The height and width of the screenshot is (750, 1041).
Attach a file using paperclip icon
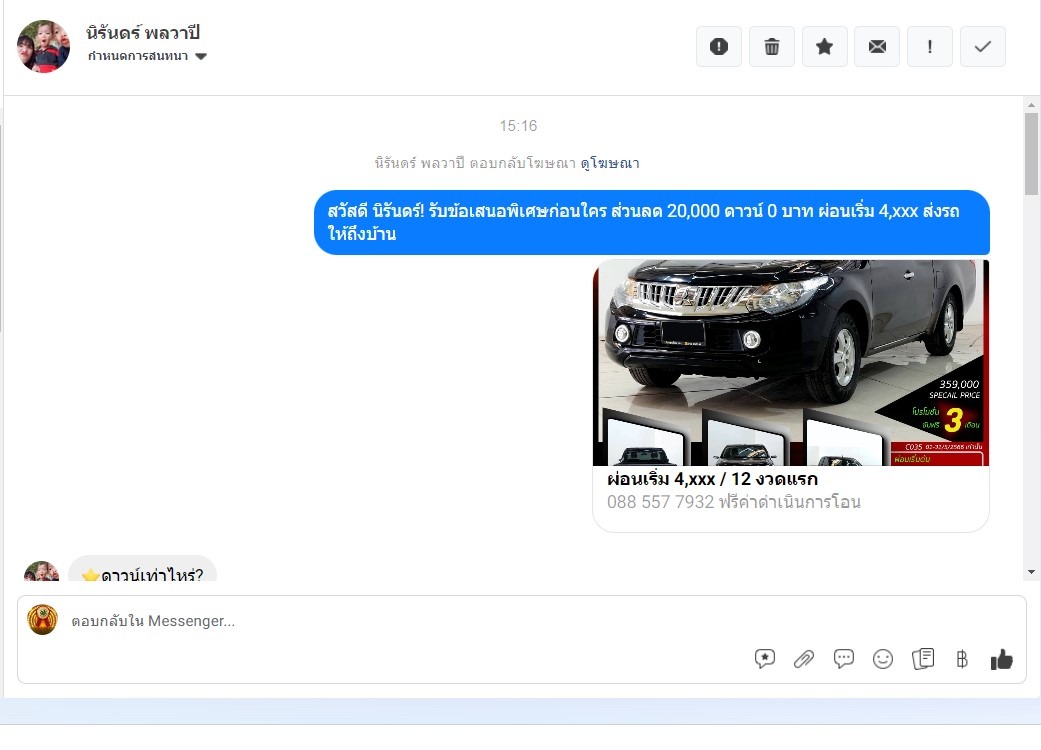point(804,659)
